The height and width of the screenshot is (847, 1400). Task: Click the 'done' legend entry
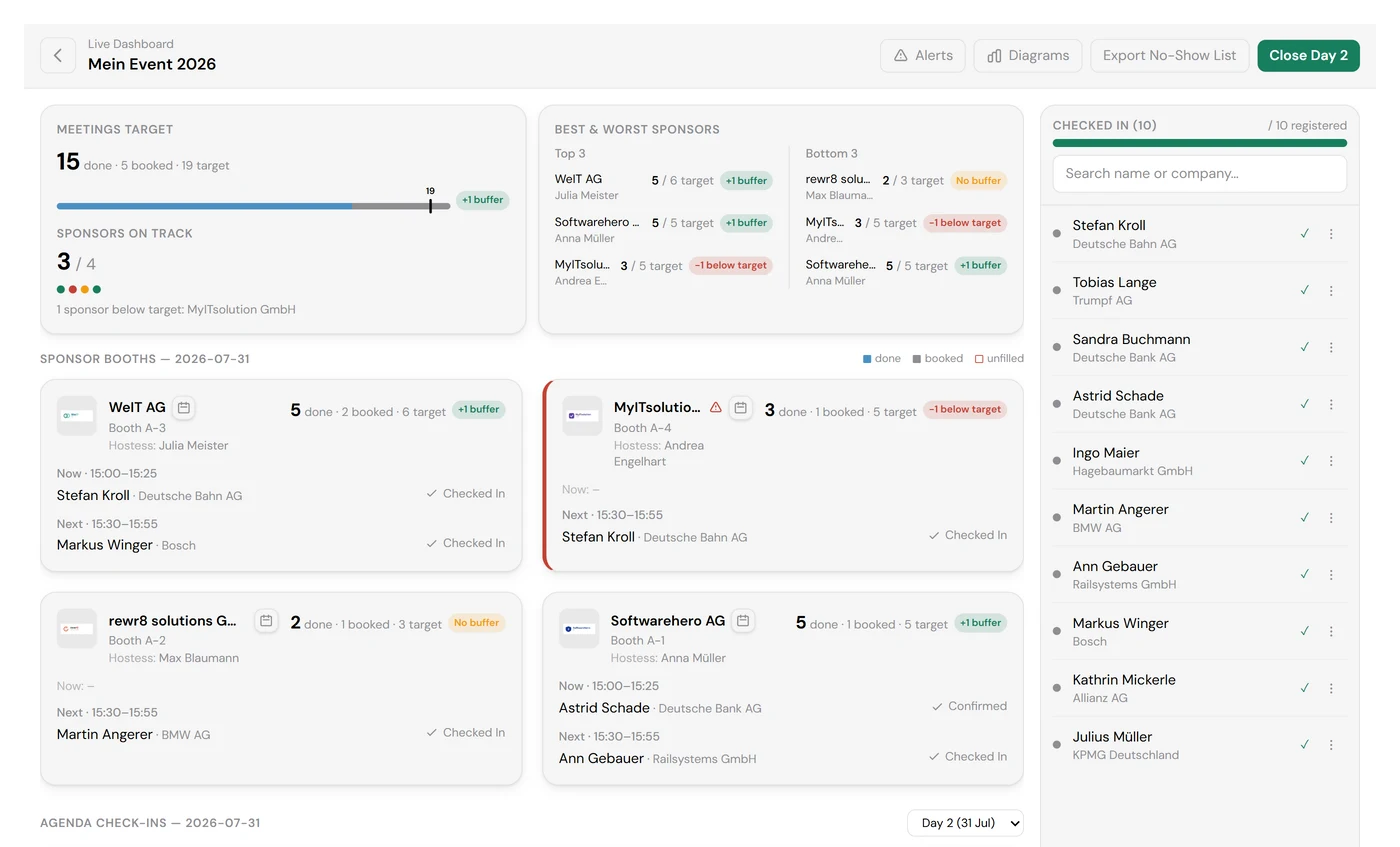tap(881, 359)
